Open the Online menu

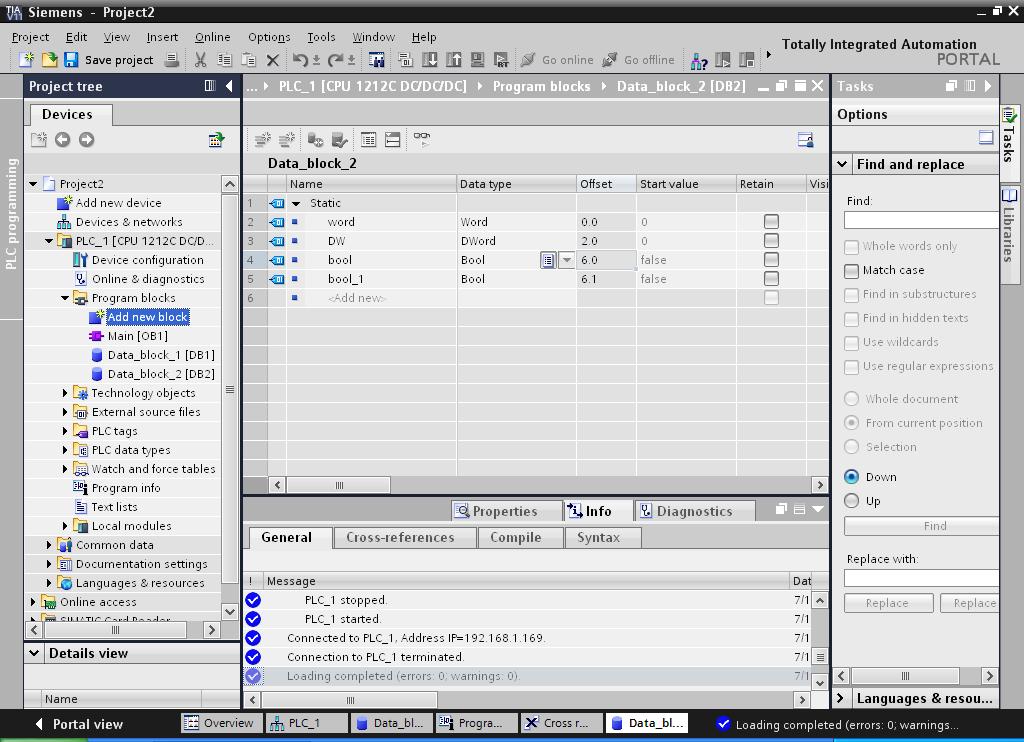coord(212,37)
